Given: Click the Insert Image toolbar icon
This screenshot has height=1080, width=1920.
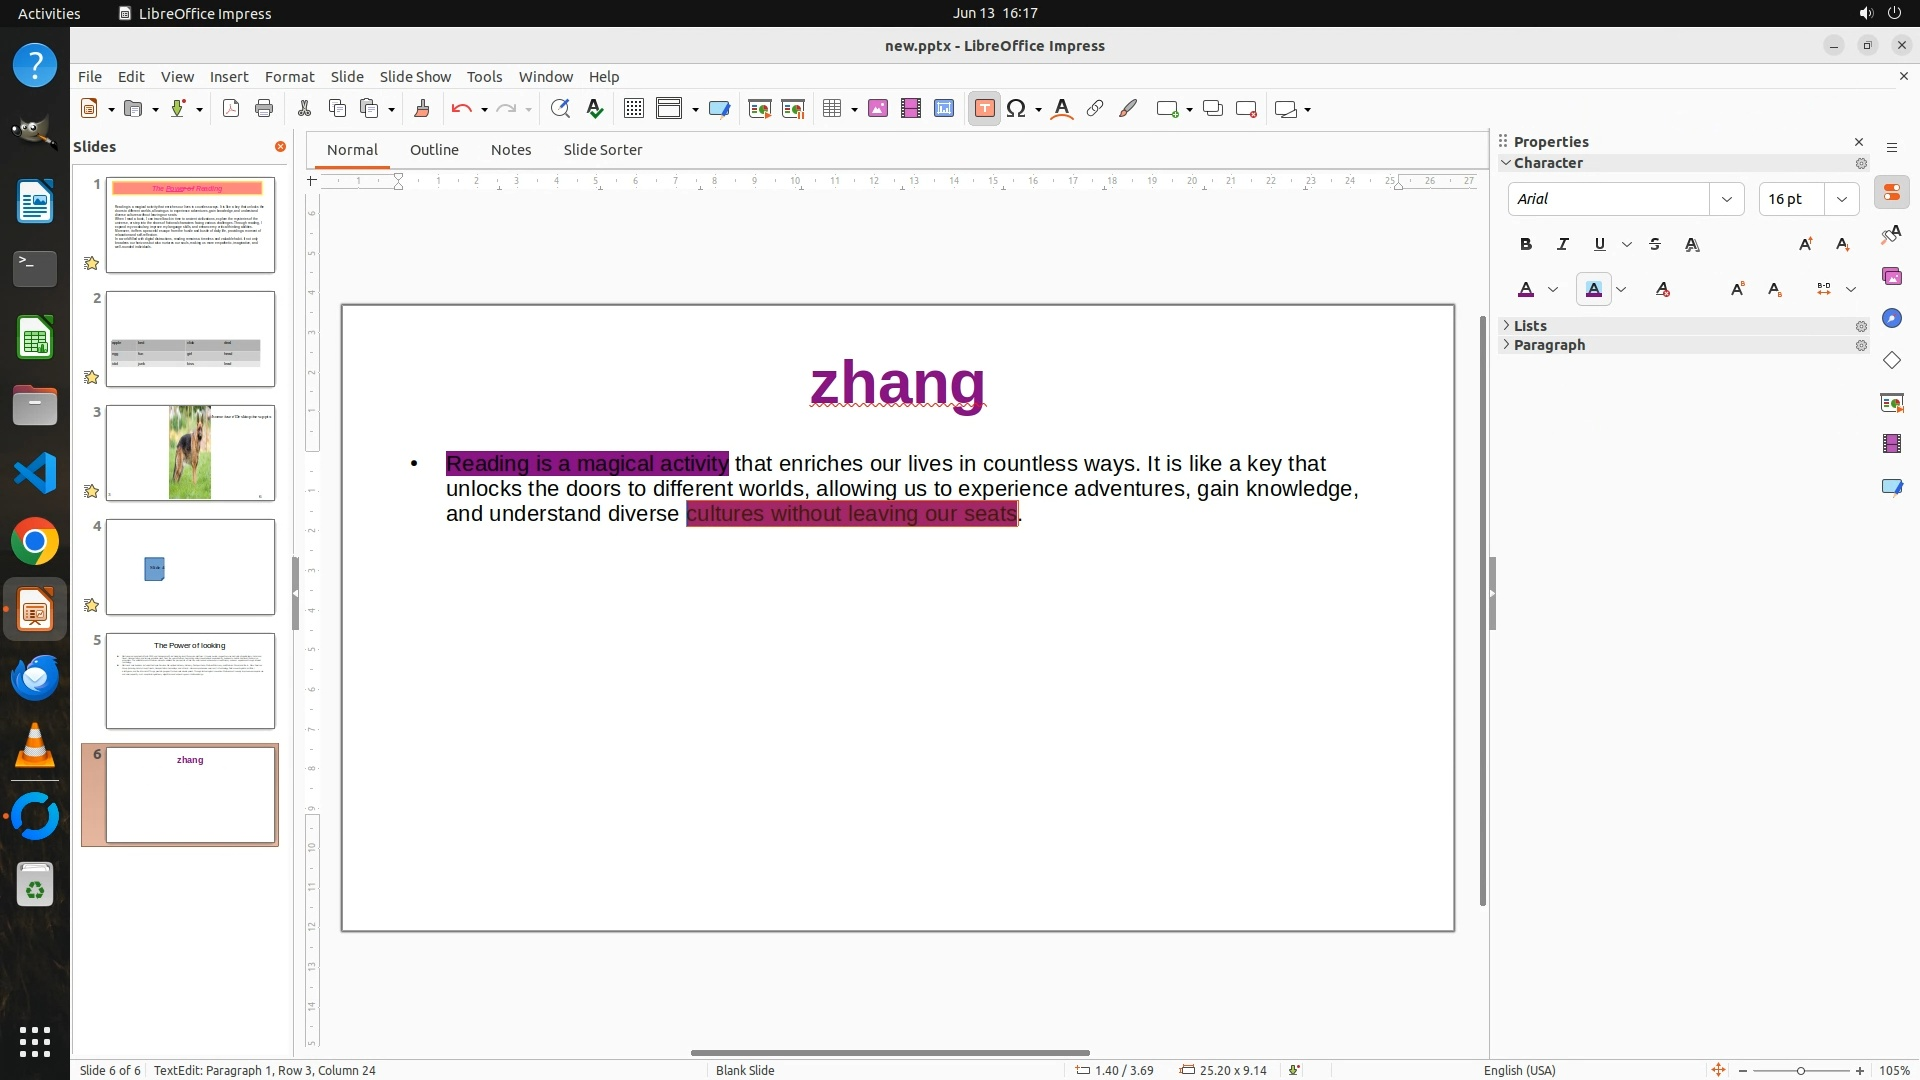Looking at the screenshot, I should [877, 109].
